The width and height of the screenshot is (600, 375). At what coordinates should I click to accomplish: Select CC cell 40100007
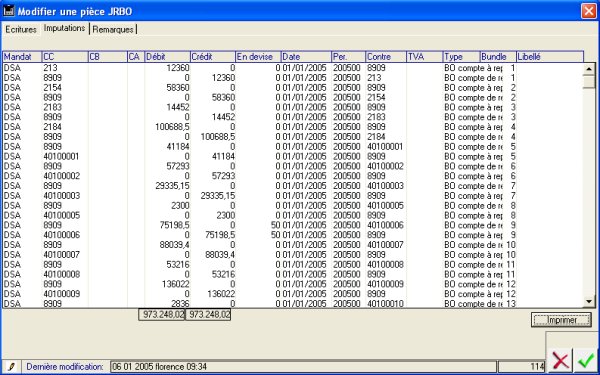pyautogui.click(x=61, y=254)
